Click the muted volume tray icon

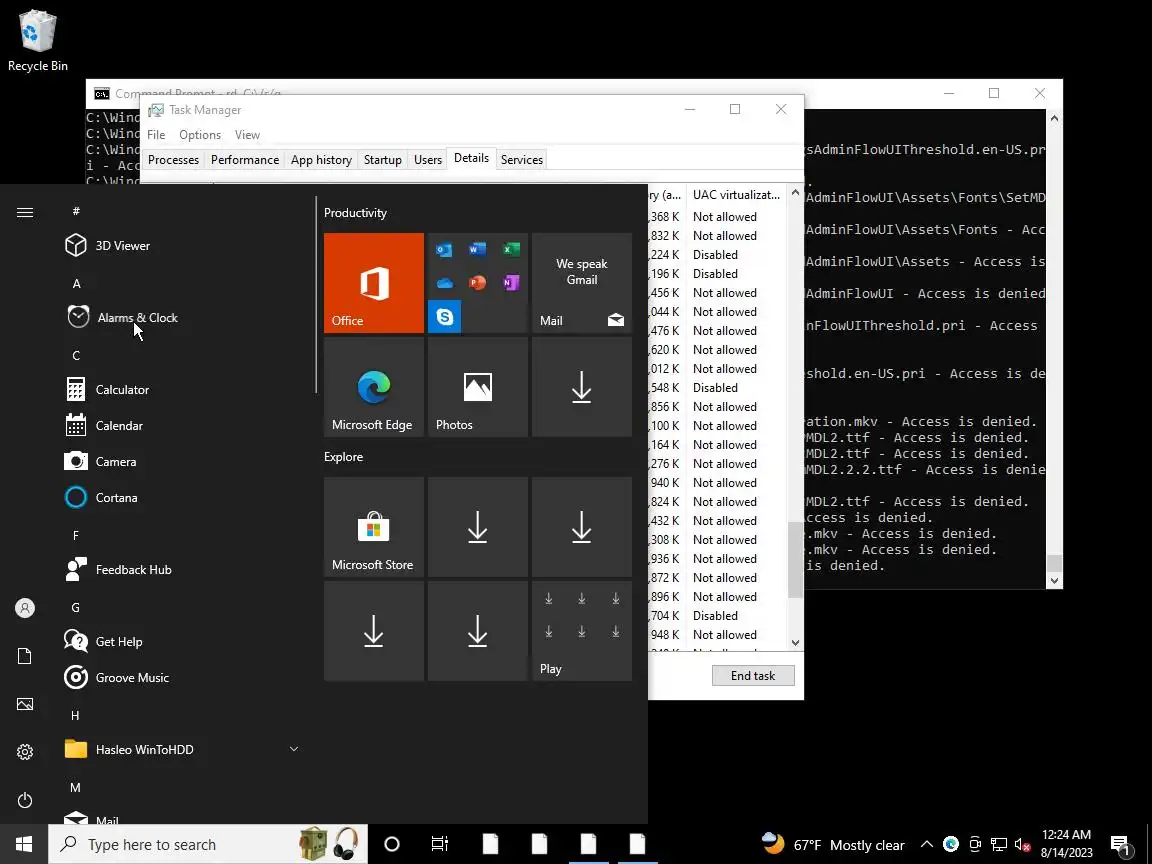1023,844
